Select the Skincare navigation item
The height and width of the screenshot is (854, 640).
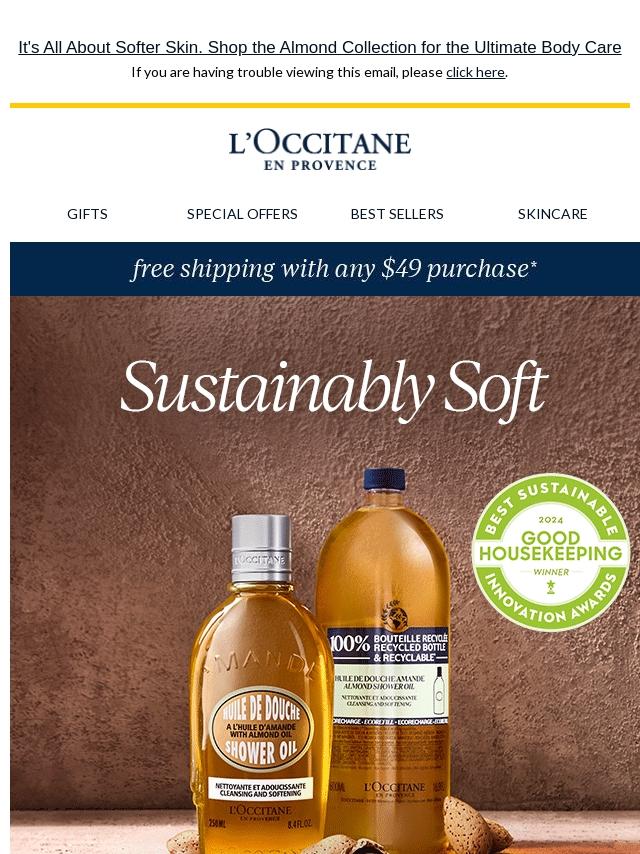[x=552, y=214]
